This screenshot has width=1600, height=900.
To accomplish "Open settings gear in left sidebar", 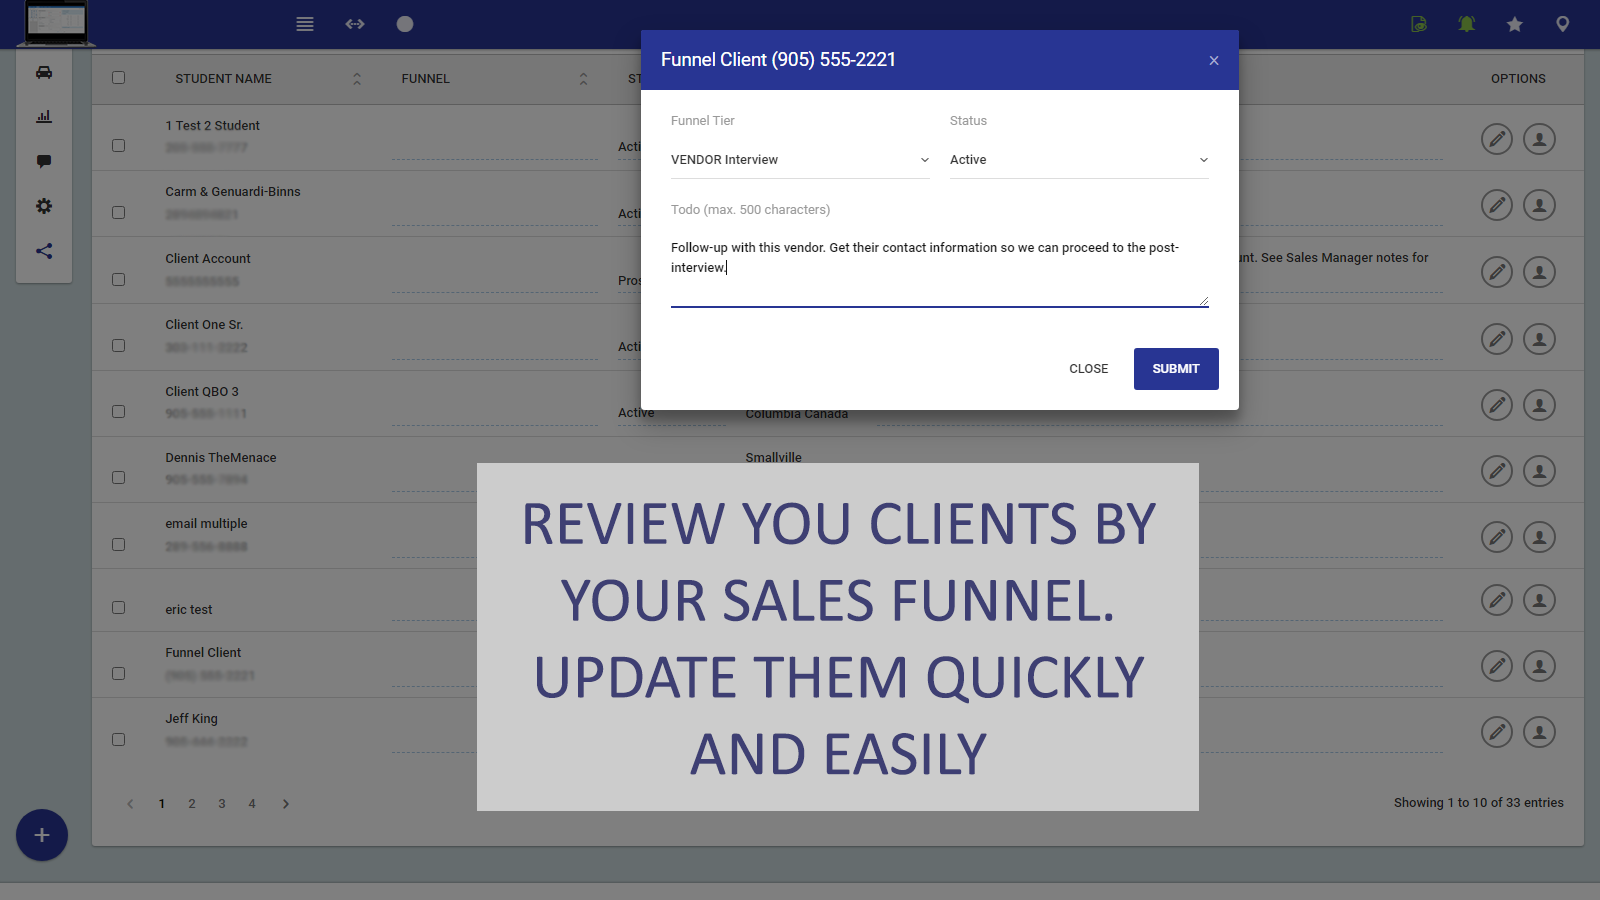I will point(44,206).
